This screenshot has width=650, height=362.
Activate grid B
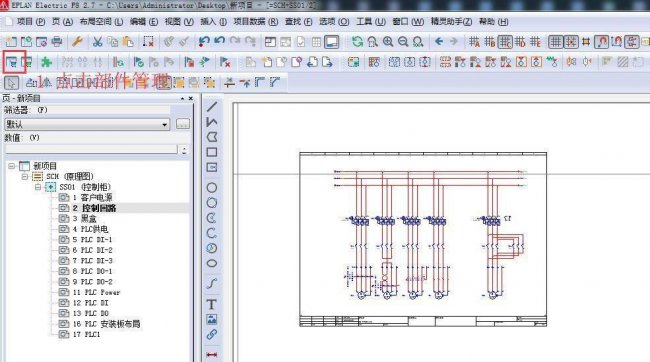click(490, 41)
